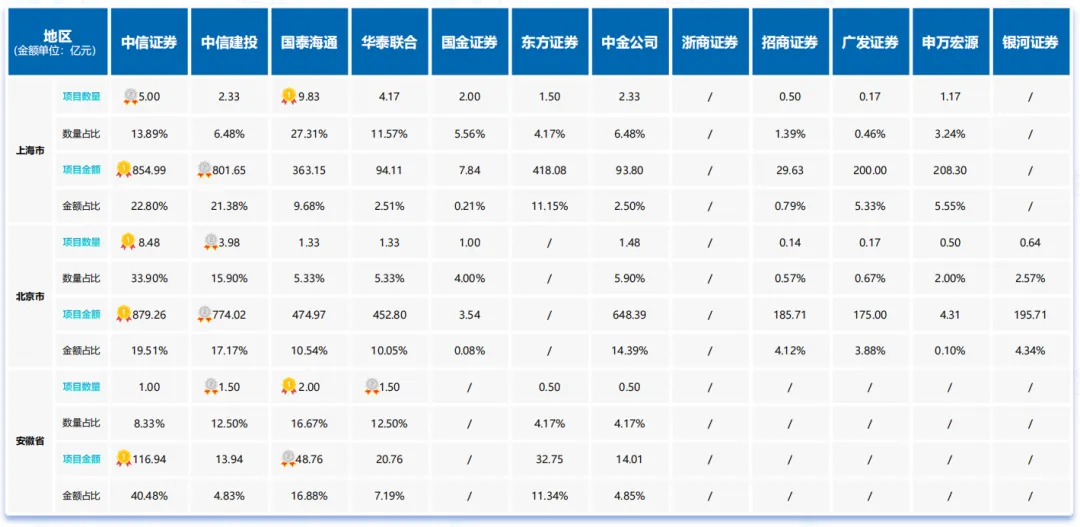
Task: Select the 中信建投 column header
Action: pyautogui.click(x=229, y=42)
